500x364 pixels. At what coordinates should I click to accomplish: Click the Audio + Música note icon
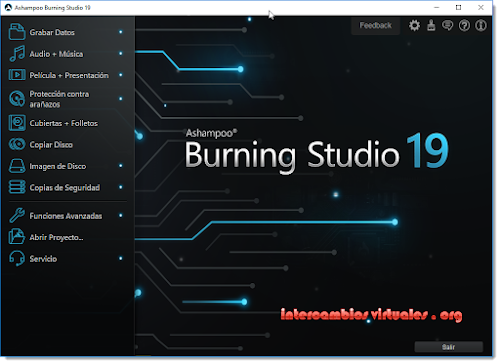(17, 54)
